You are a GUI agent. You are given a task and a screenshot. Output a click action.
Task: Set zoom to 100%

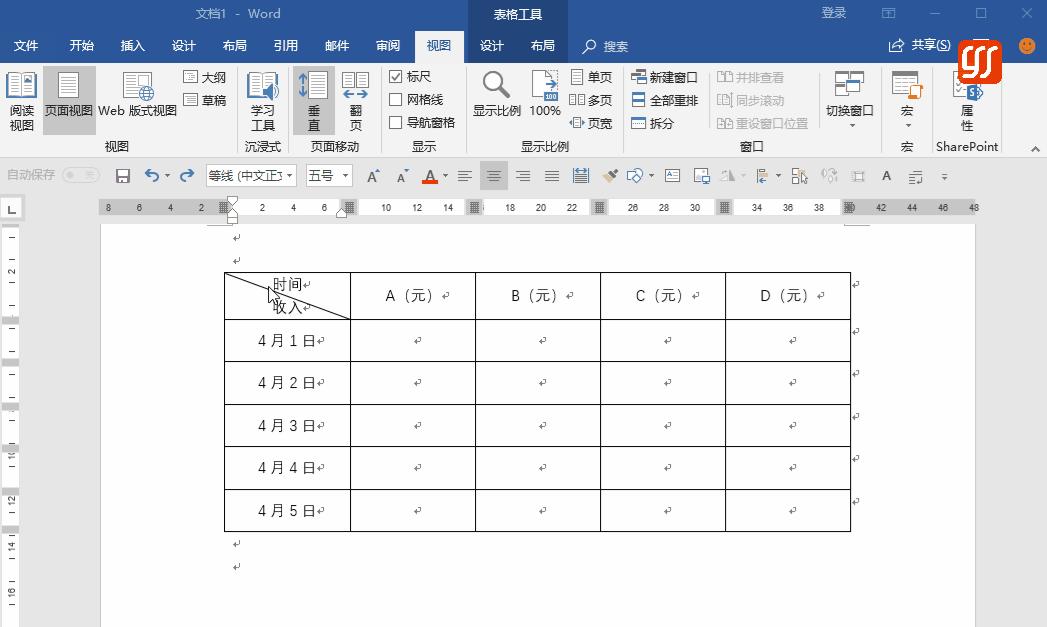(x=543, y=95)
